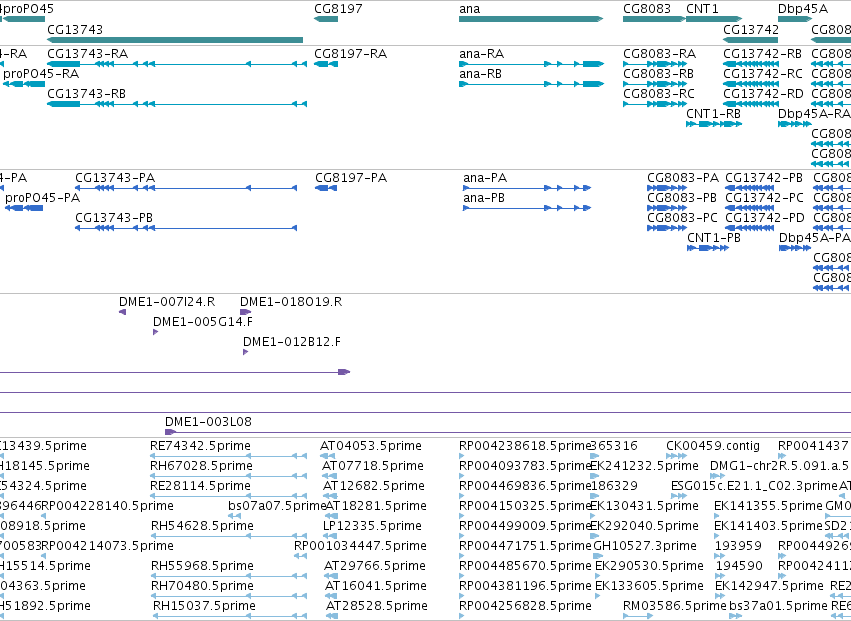This screenshot has height=621, width=851.
Task: Click the DME1-003L08 clone label
Action: click(x=208, y=422)
